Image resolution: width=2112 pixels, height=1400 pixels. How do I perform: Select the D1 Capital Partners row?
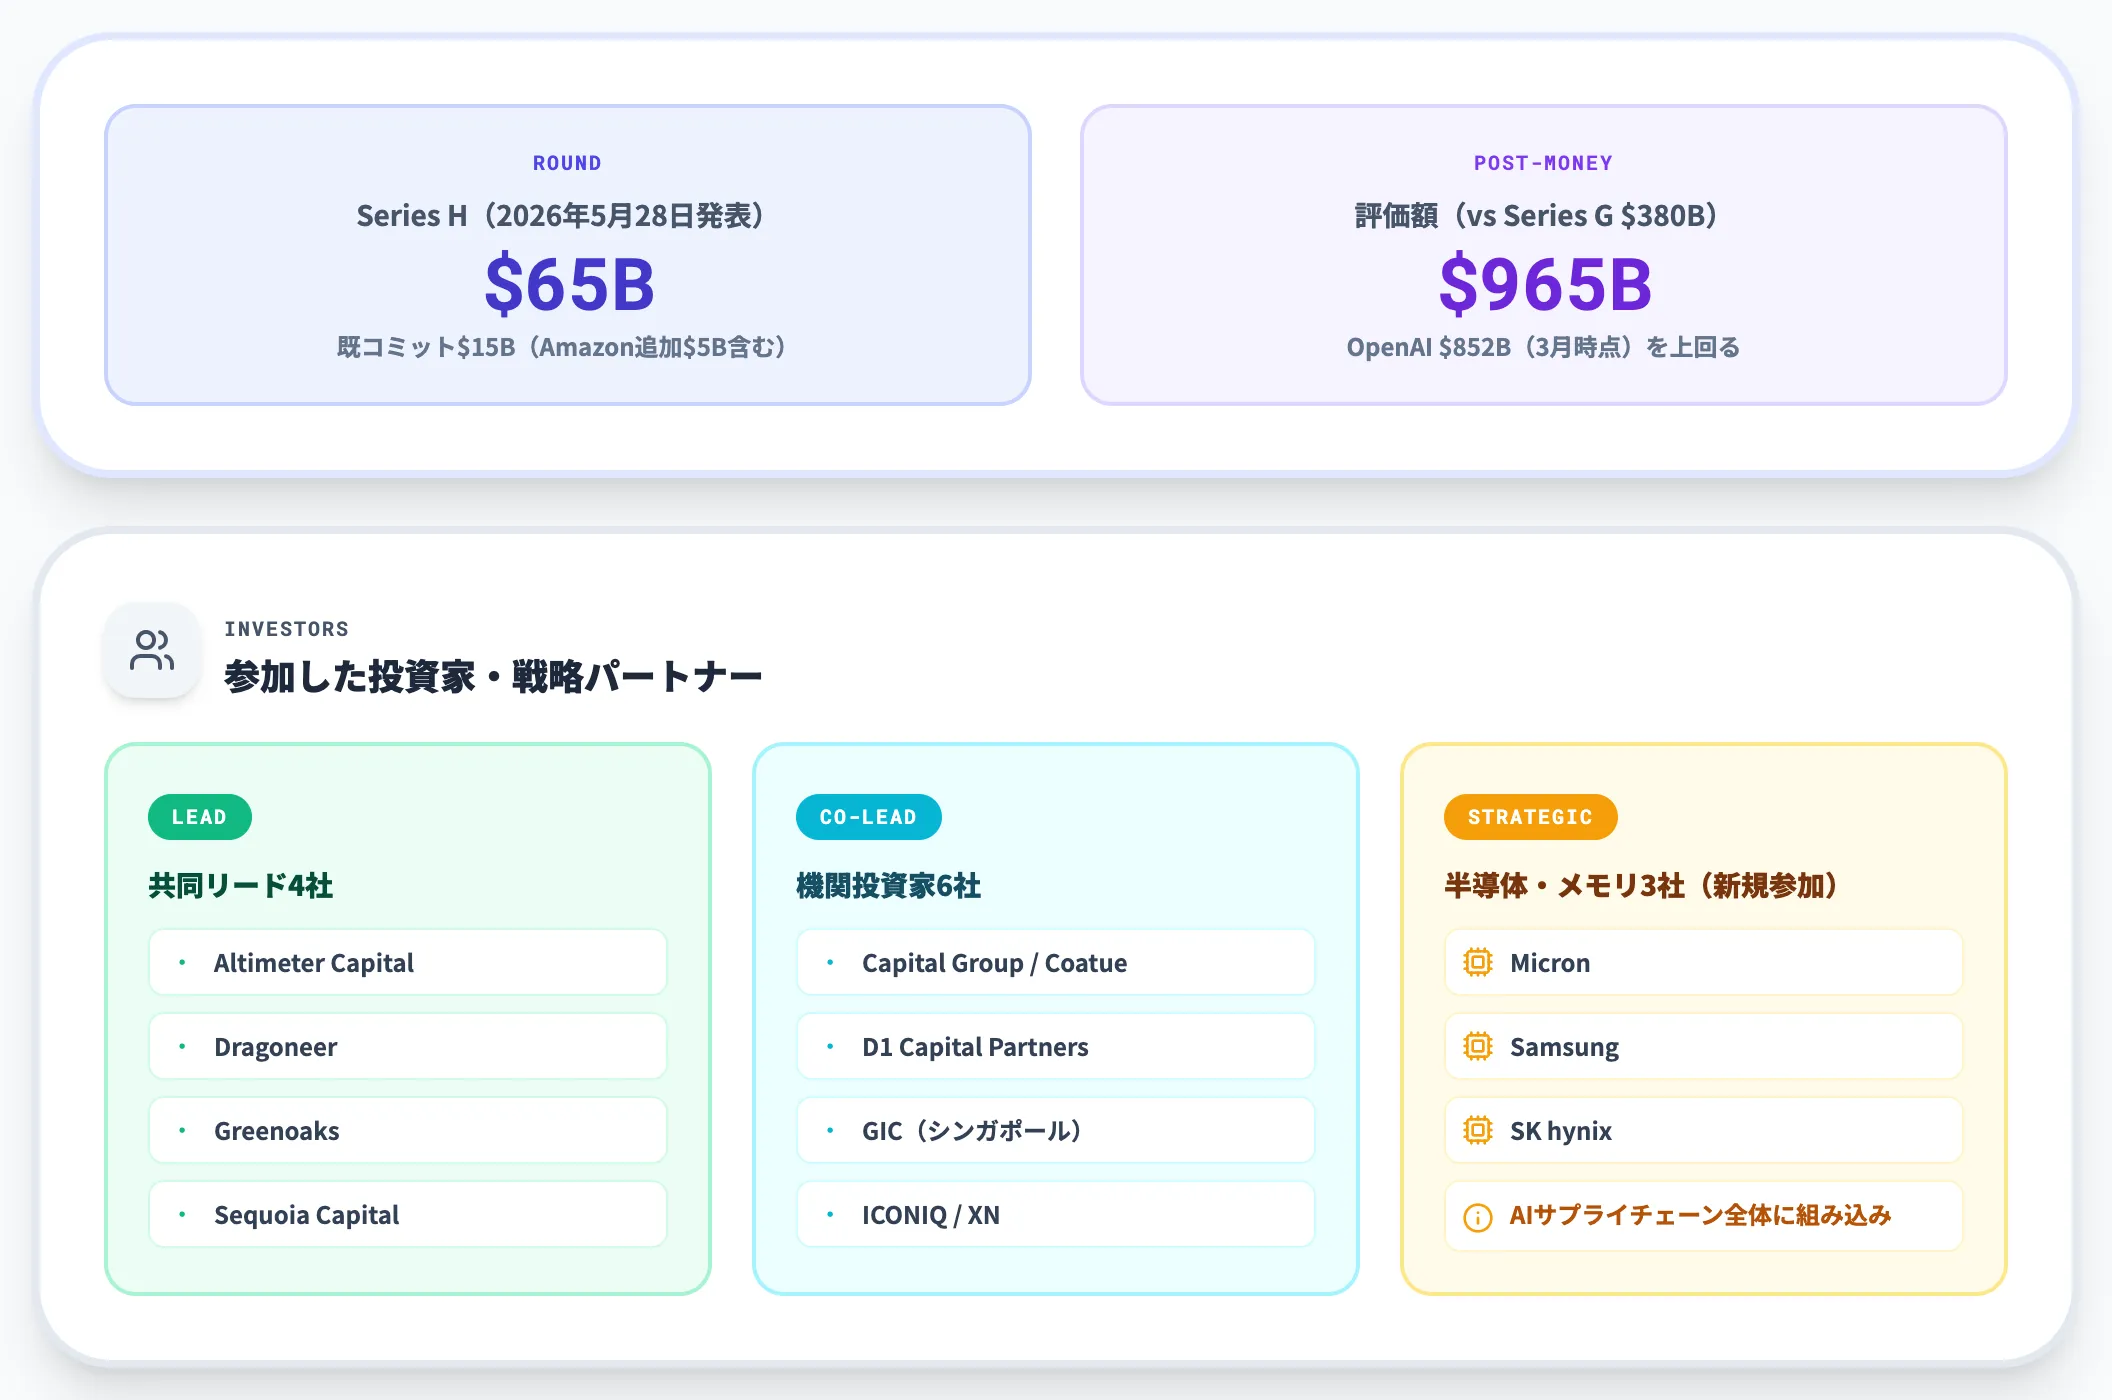(1056, 1046)
